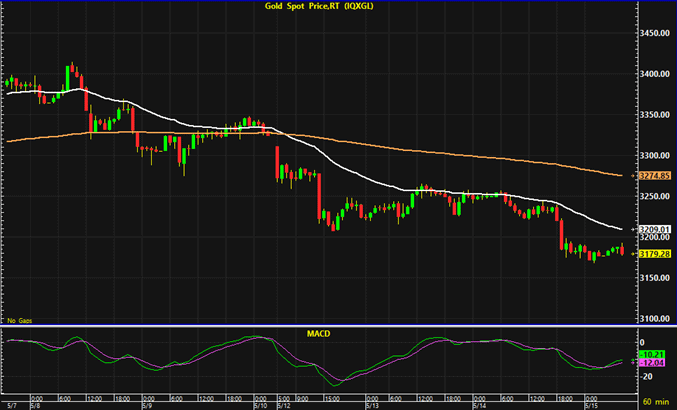
Task: Click the 3350.00 price axis label
Action: pyautogui.click(x=653, y=115)
